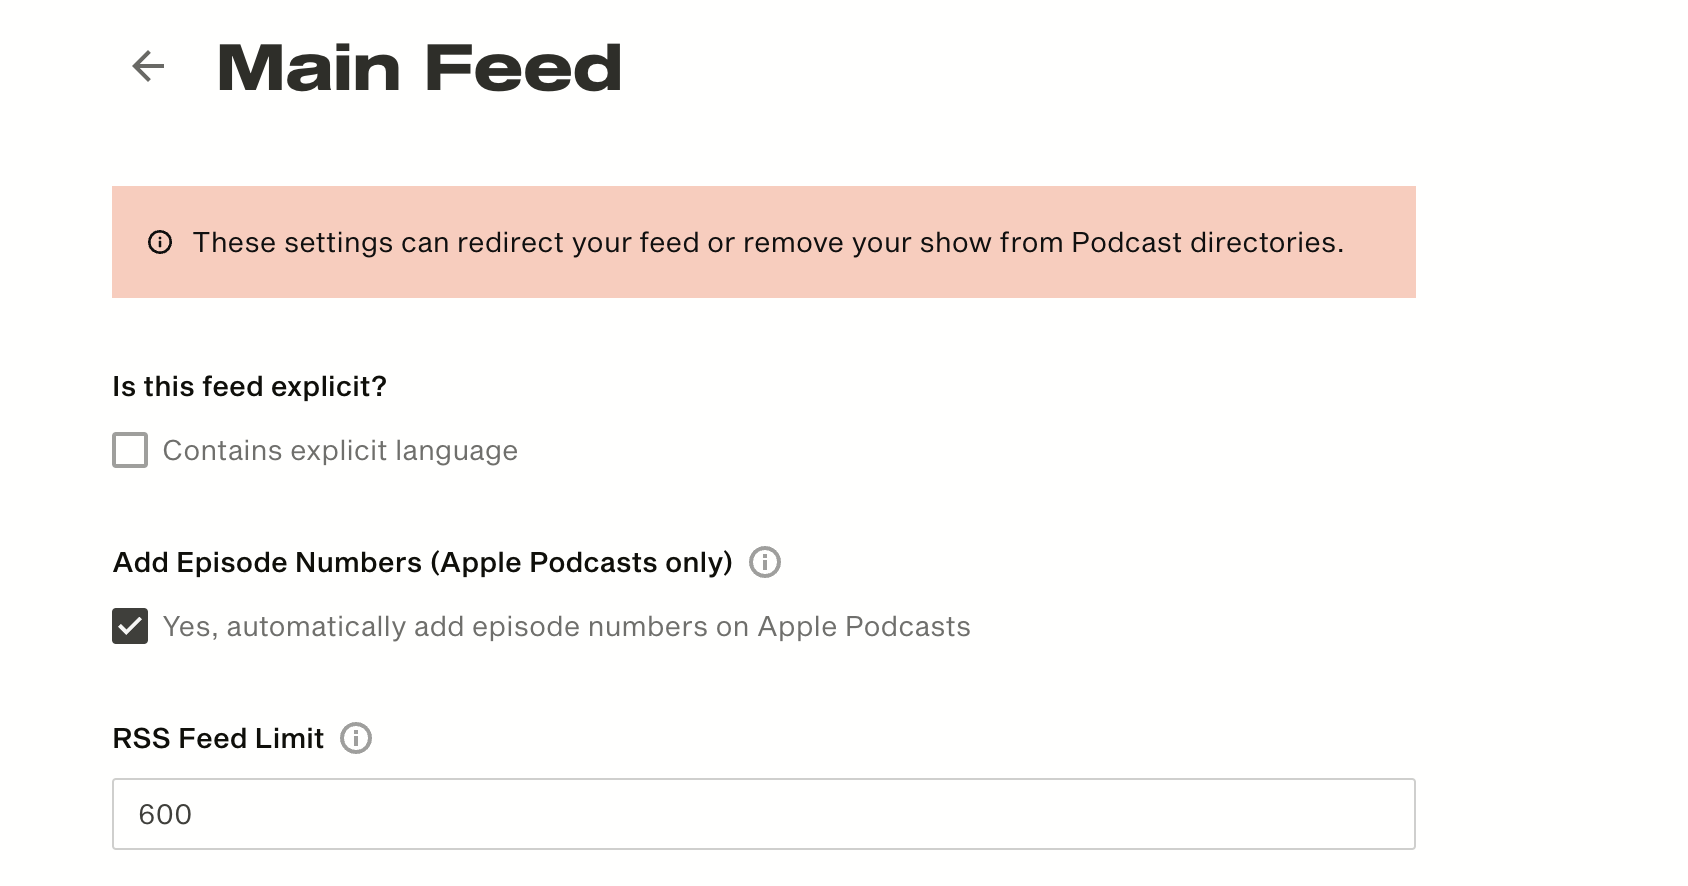This screenshot has height=886, width=1688.
Task: Click the "Yes, automatically add episode numbers" label
Action: [x=566, y=627]
